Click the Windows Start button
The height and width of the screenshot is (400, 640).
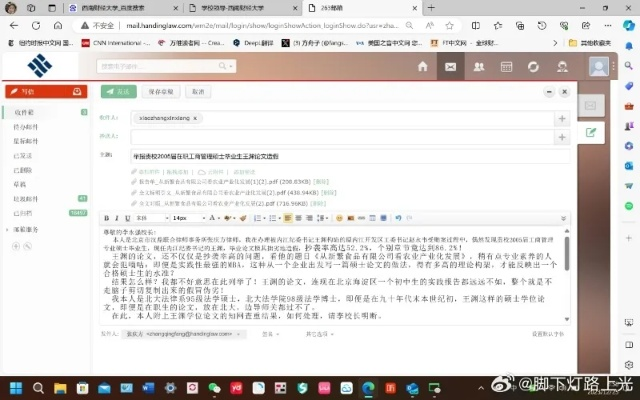click(x=16, y=388)
